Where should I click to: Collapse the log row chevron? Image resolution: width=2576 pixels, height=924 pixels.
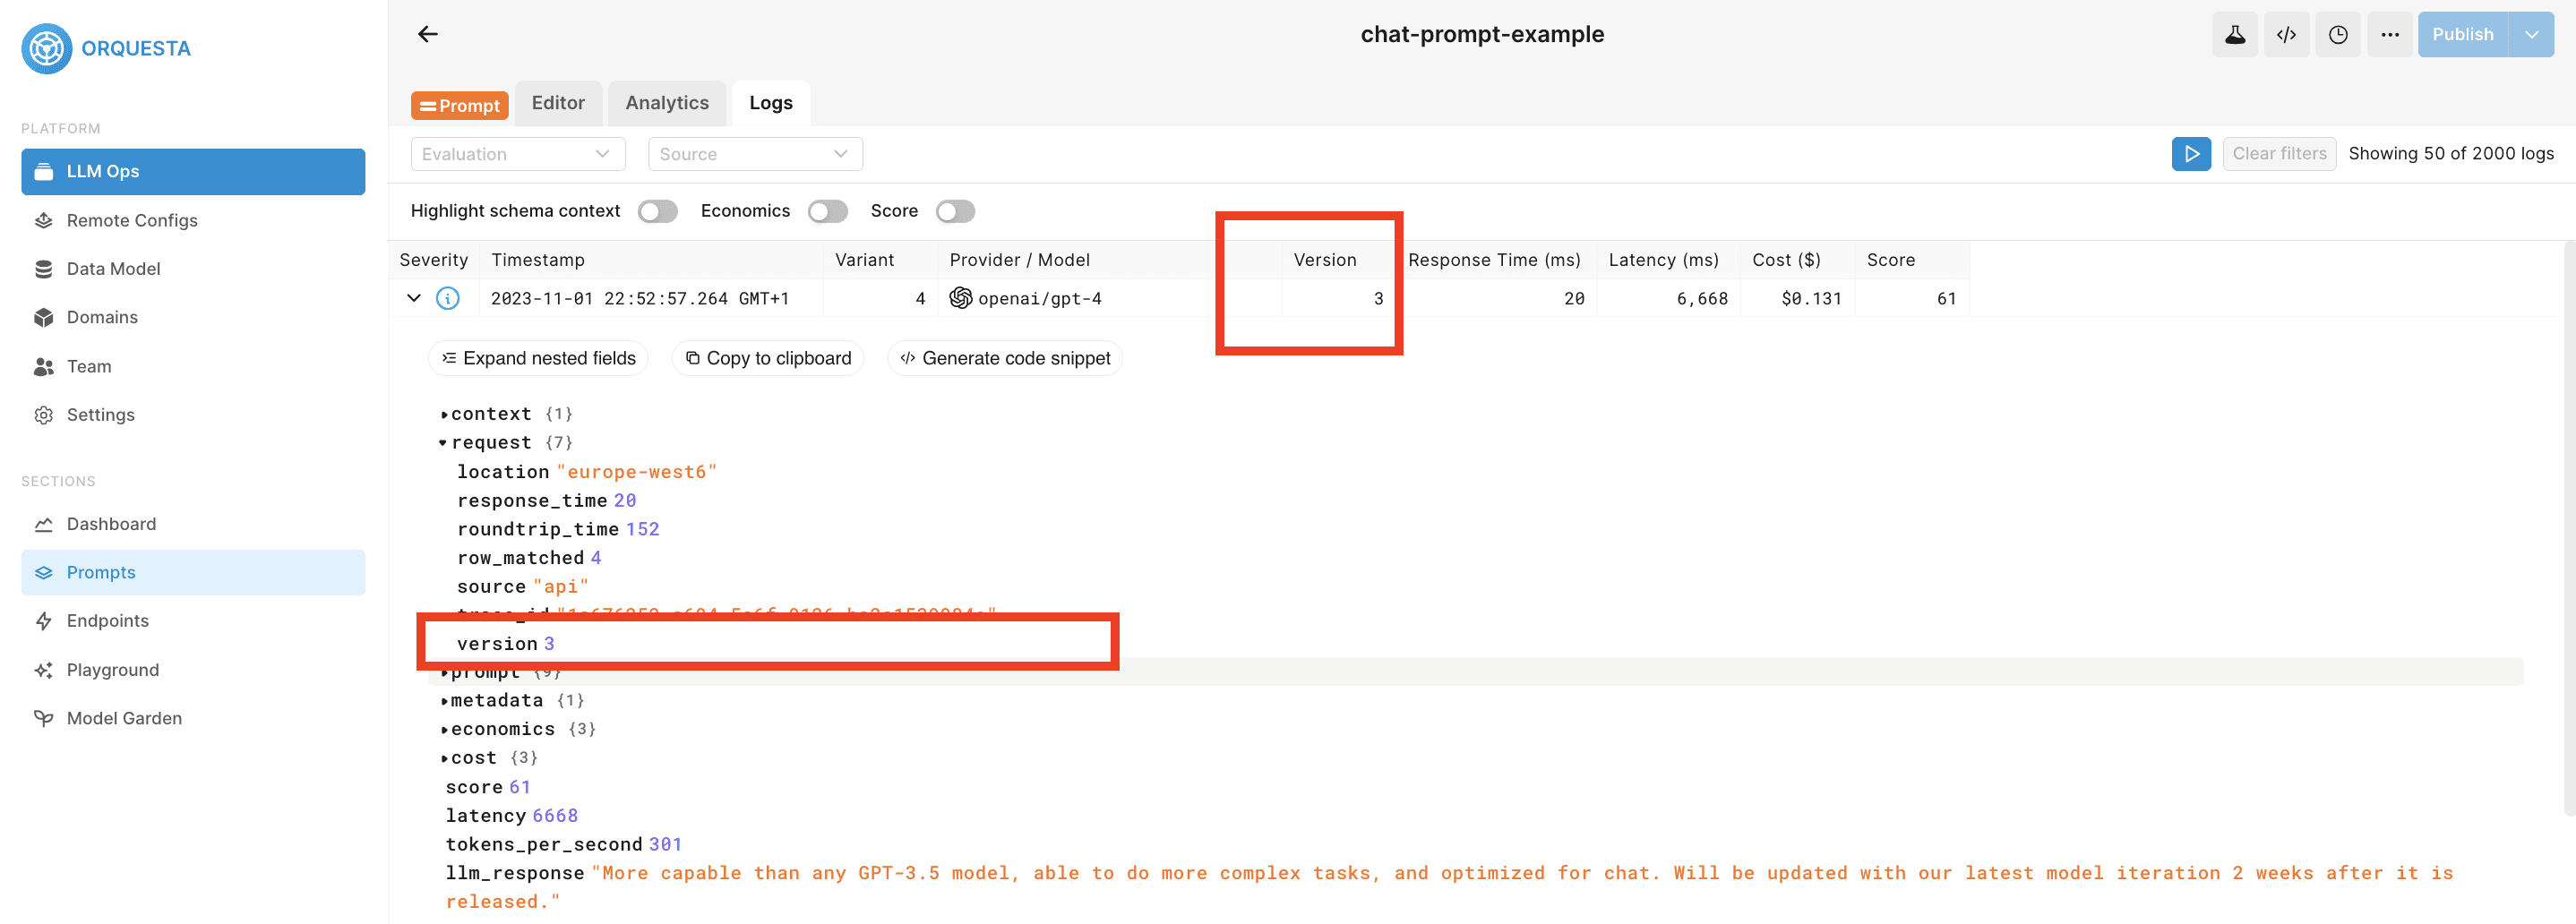413,298
